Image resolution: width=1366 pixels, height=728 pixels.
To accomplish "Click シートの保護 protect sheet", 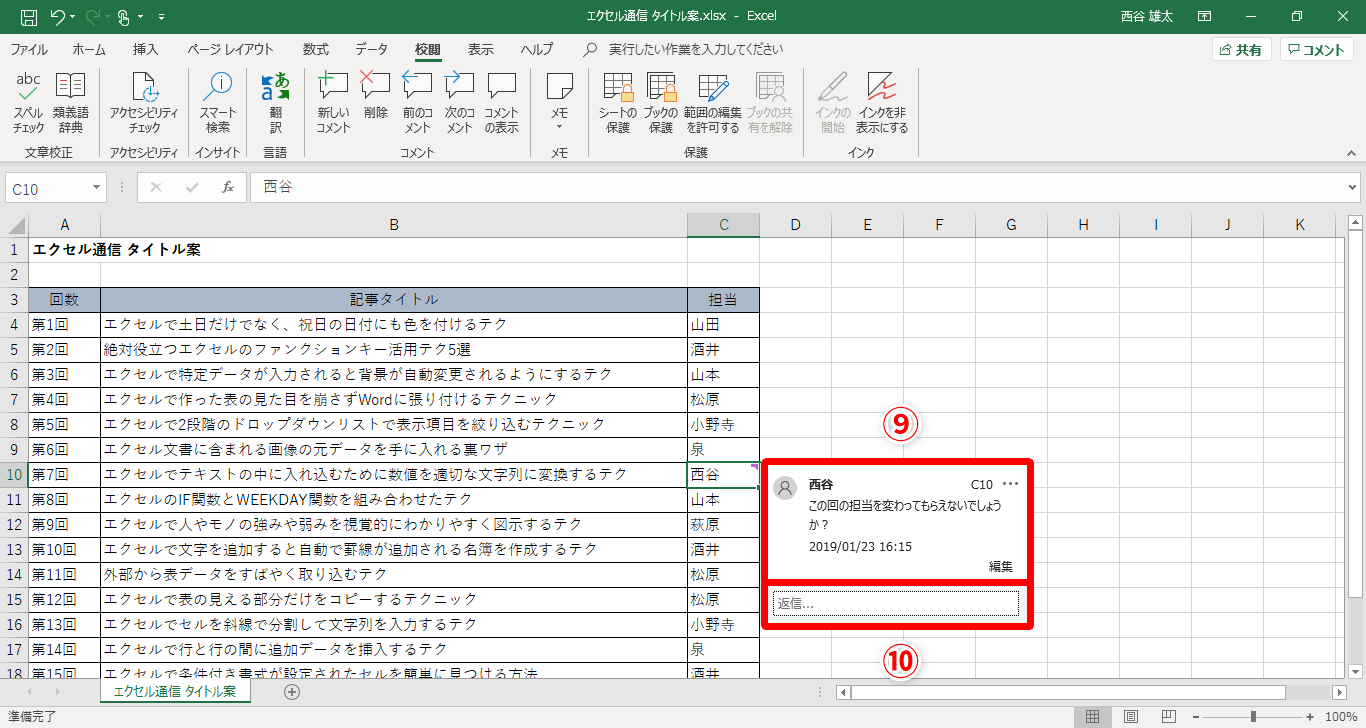I will click(618, 103).
